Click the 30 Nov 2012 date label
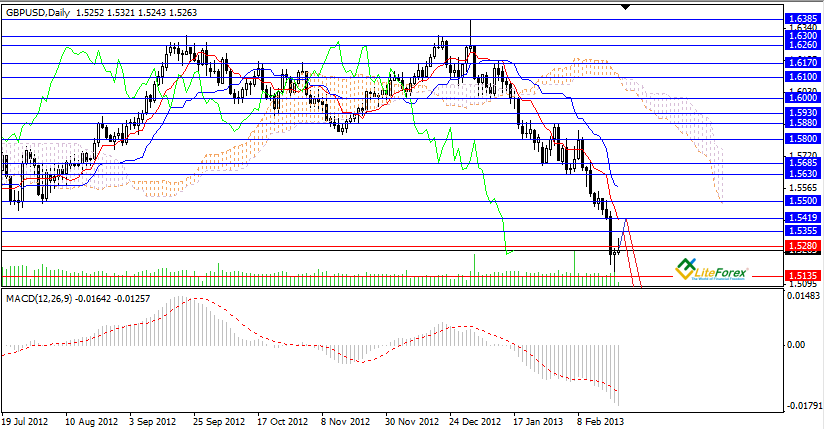Viewport: 825px width, 429px height. [x=410, y=422]
